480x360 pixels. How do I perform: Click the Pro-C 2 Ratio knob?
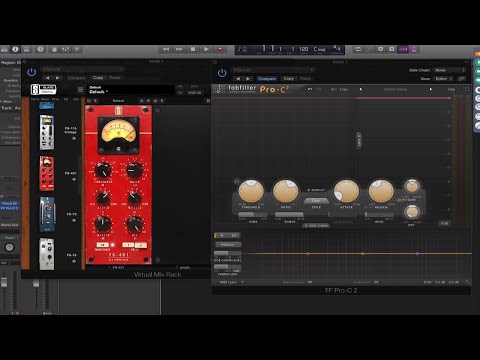(x=286, y=191)
